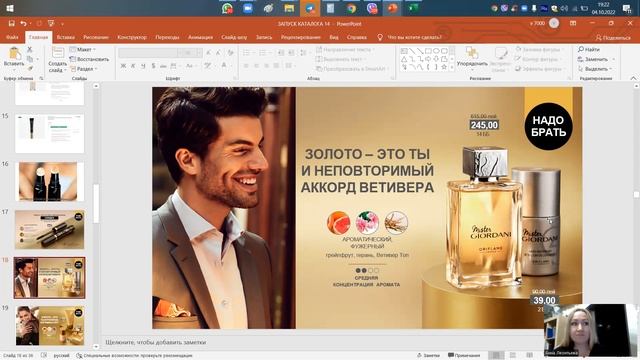Decrease font size icon
Screen dimensions: 640x360
coord(218,53)
